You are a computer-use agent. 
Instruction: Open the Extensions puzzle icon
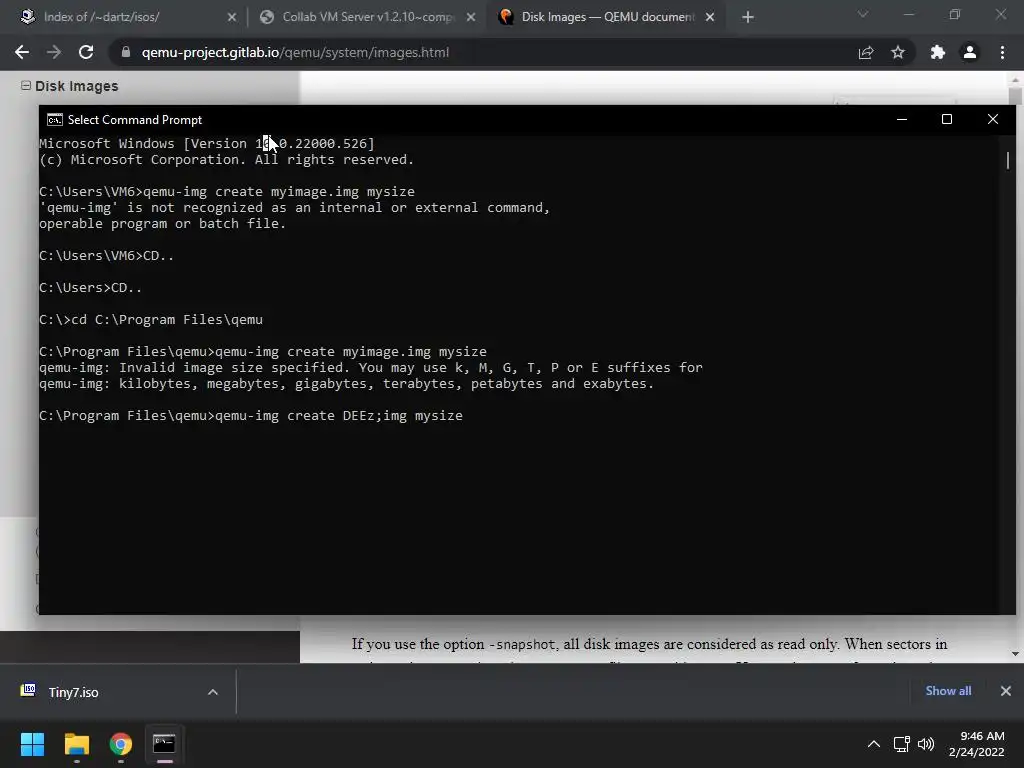[938, 52]
